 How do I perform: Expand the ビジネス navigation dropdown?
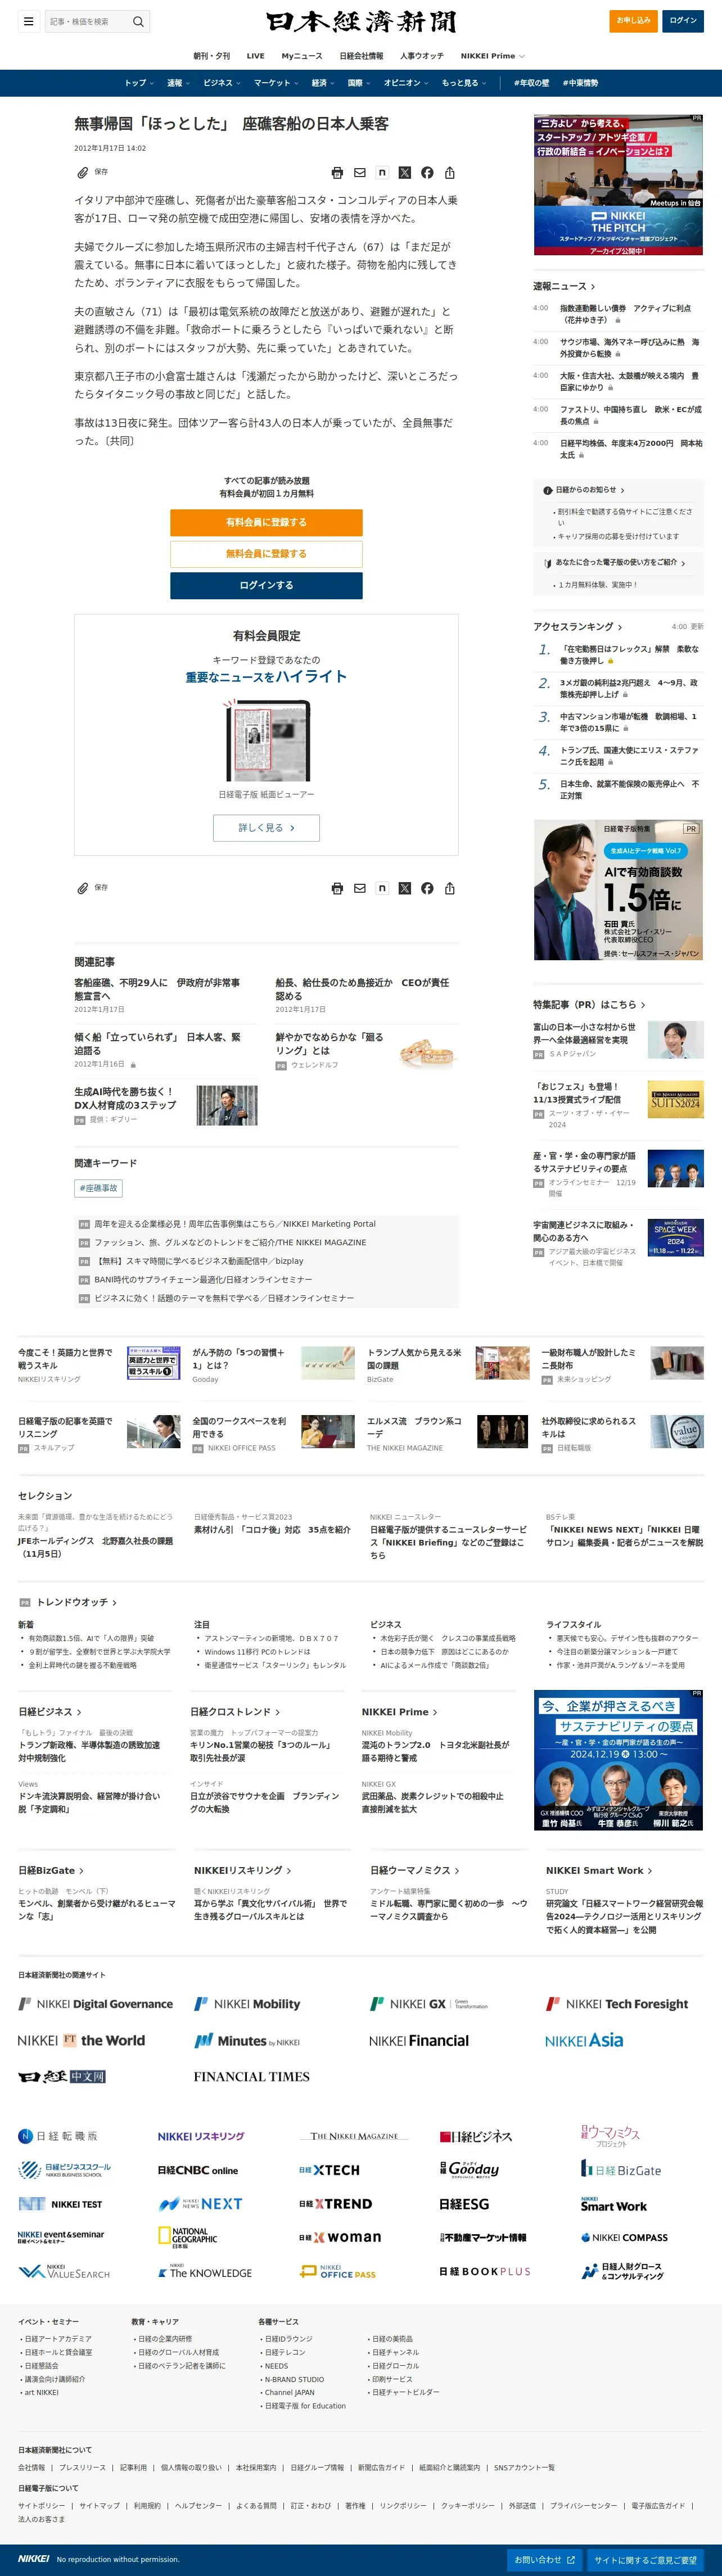[221, 83]
